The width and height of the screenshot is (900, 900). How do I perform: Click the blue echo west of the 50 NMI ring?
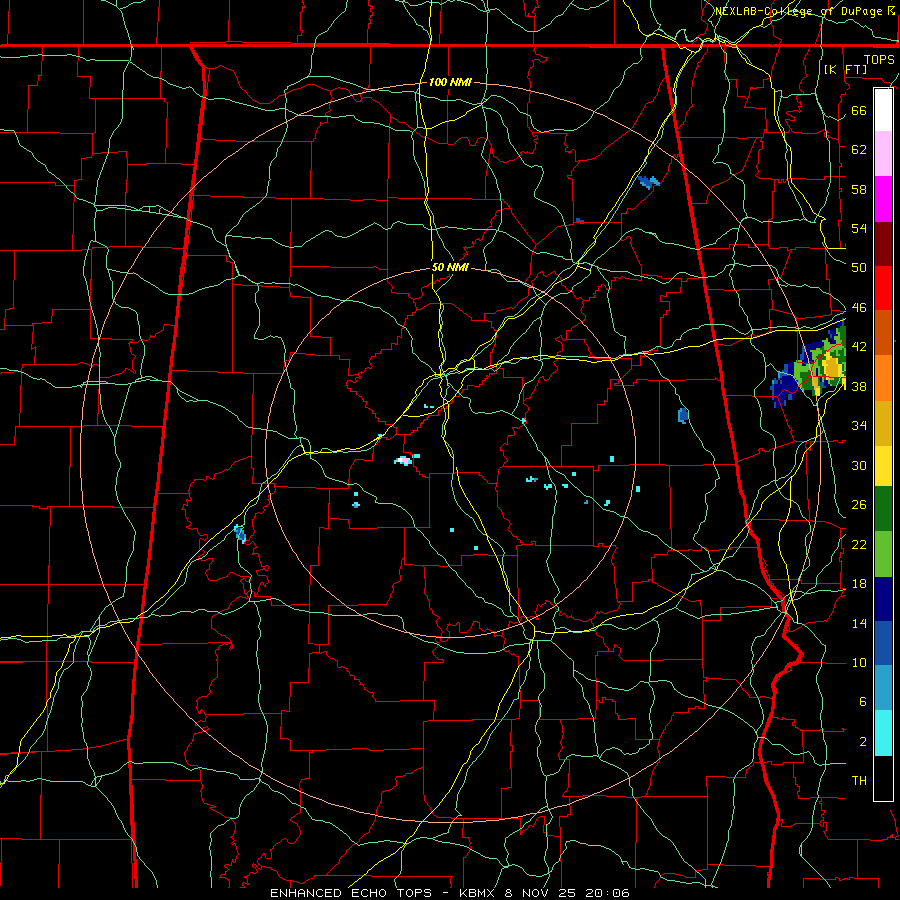click(240, 534)
